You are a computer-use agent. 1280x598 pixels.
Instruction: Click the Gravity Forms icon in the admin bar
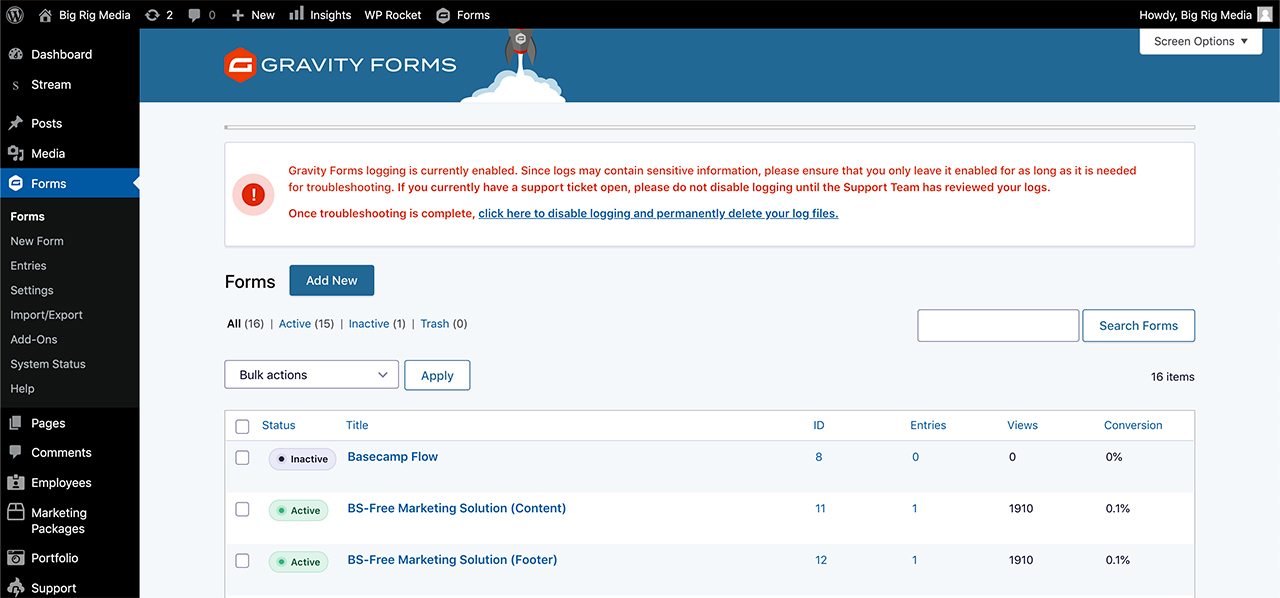[443, 15]
